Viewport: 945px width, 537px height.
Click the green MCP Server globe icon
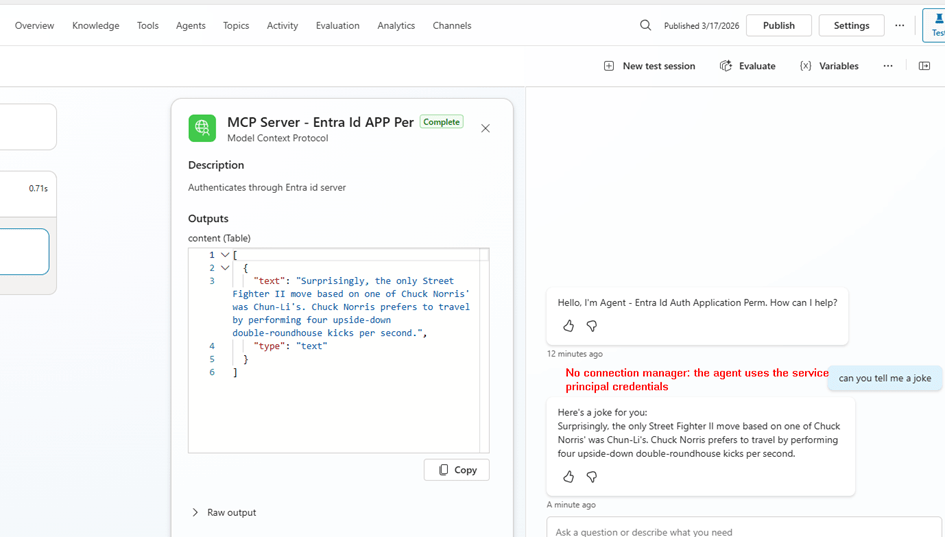[x=202, y=128]
